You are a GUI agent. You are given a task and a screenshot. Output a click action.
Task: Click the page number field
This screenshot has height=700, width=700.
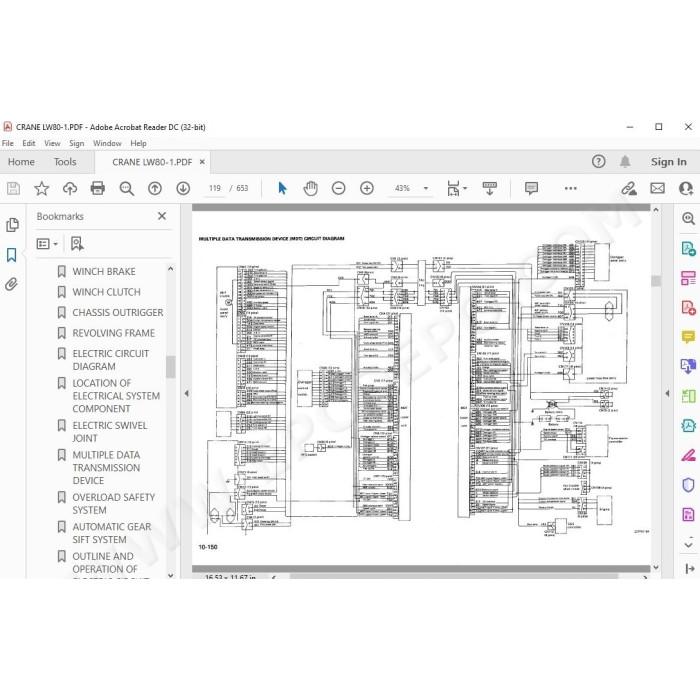215,188
